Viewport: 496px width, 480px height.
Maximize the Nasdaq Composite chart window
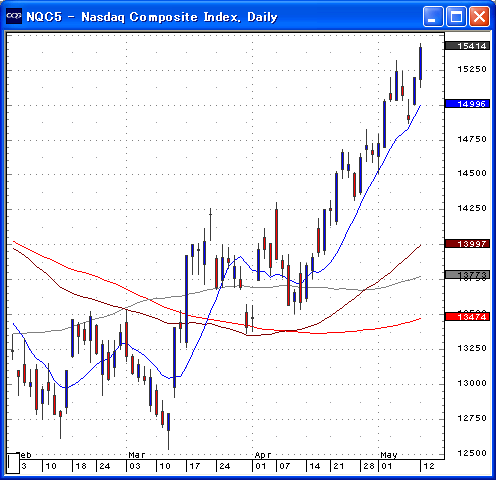(456, 16)
